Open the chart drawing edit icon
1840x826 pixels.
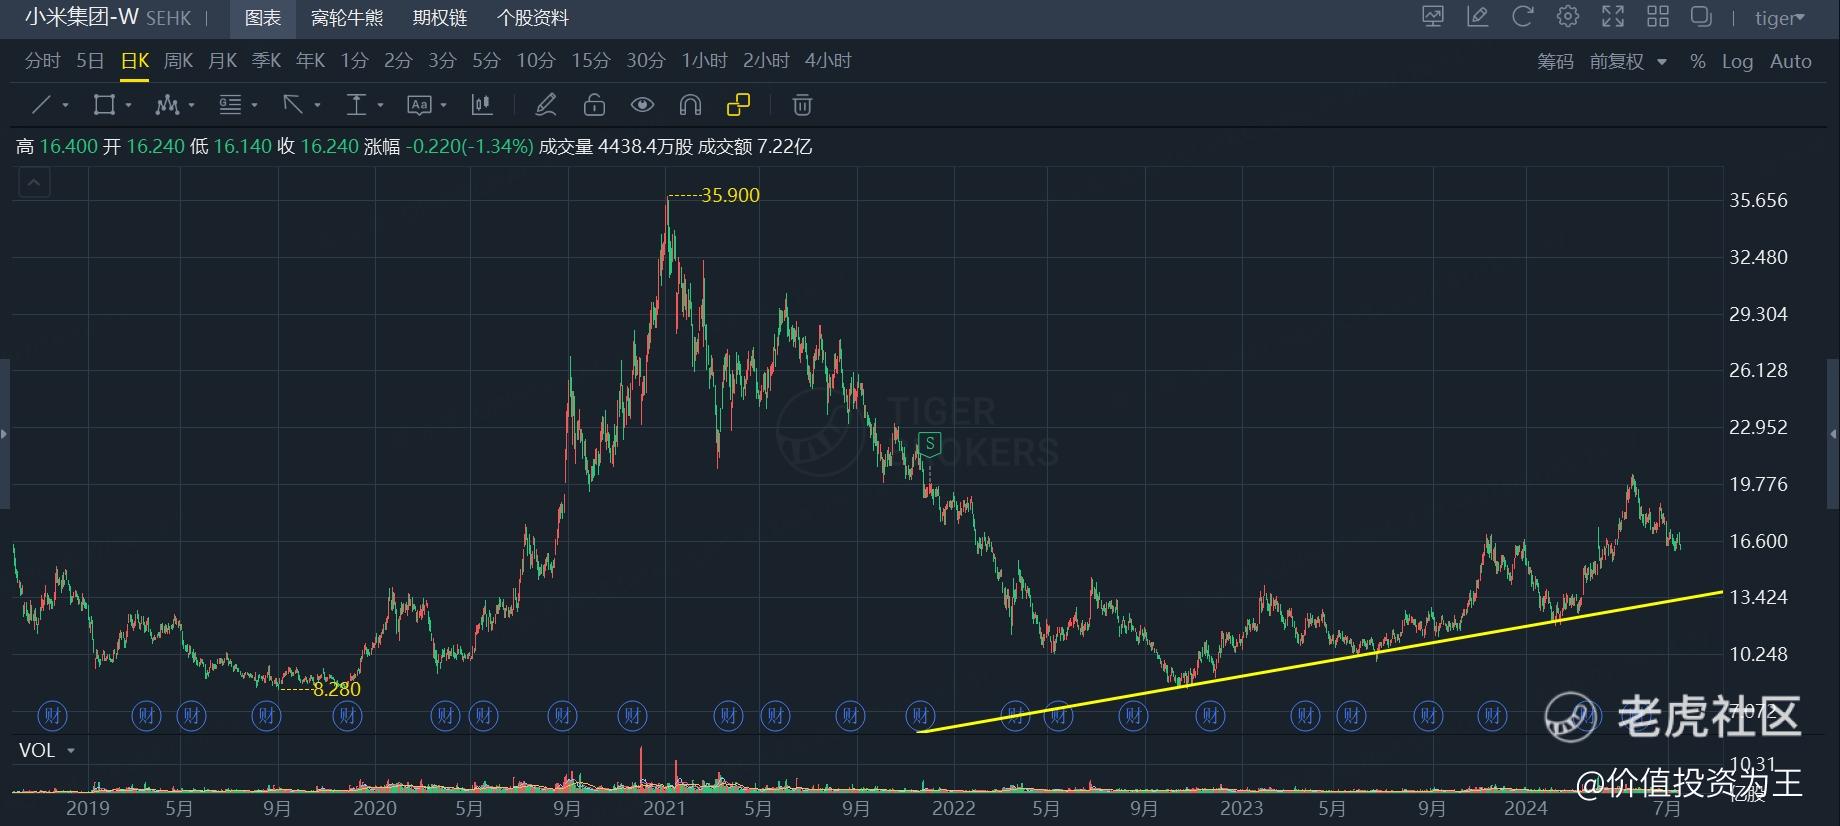pos(1478,17)
